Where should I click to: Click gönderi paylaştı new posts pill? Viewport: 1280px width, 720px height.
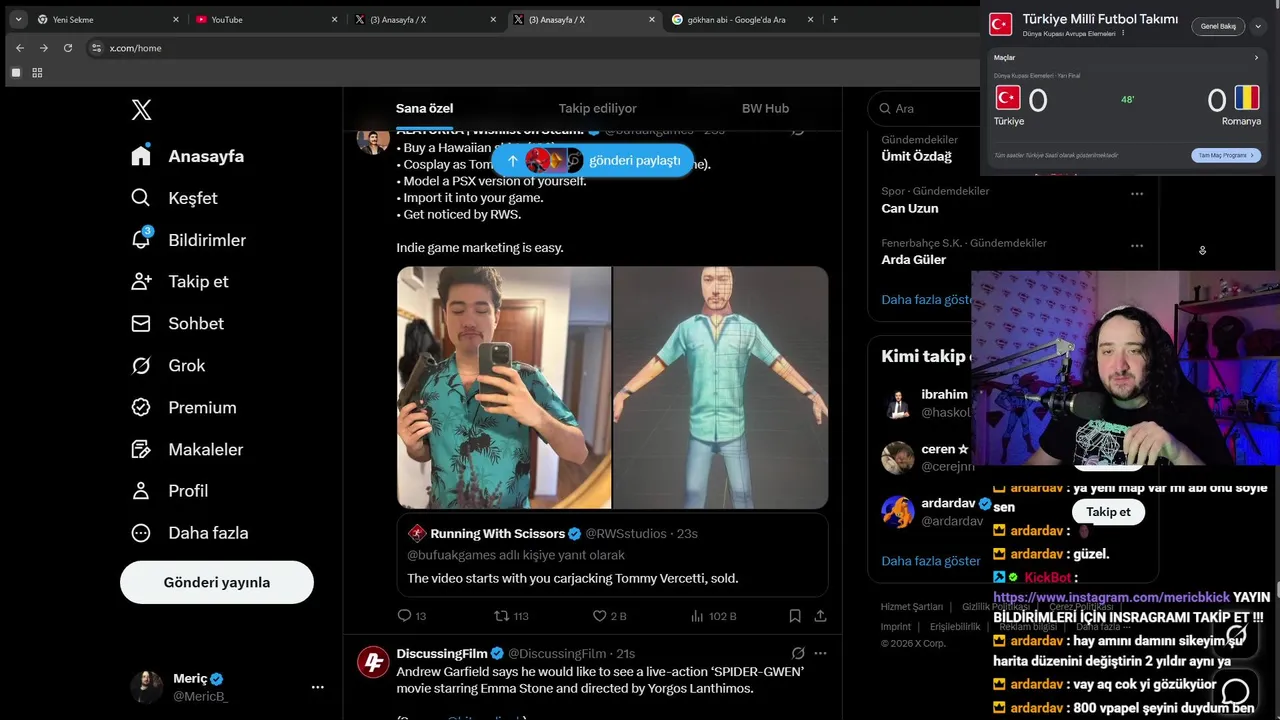point(592,160)
